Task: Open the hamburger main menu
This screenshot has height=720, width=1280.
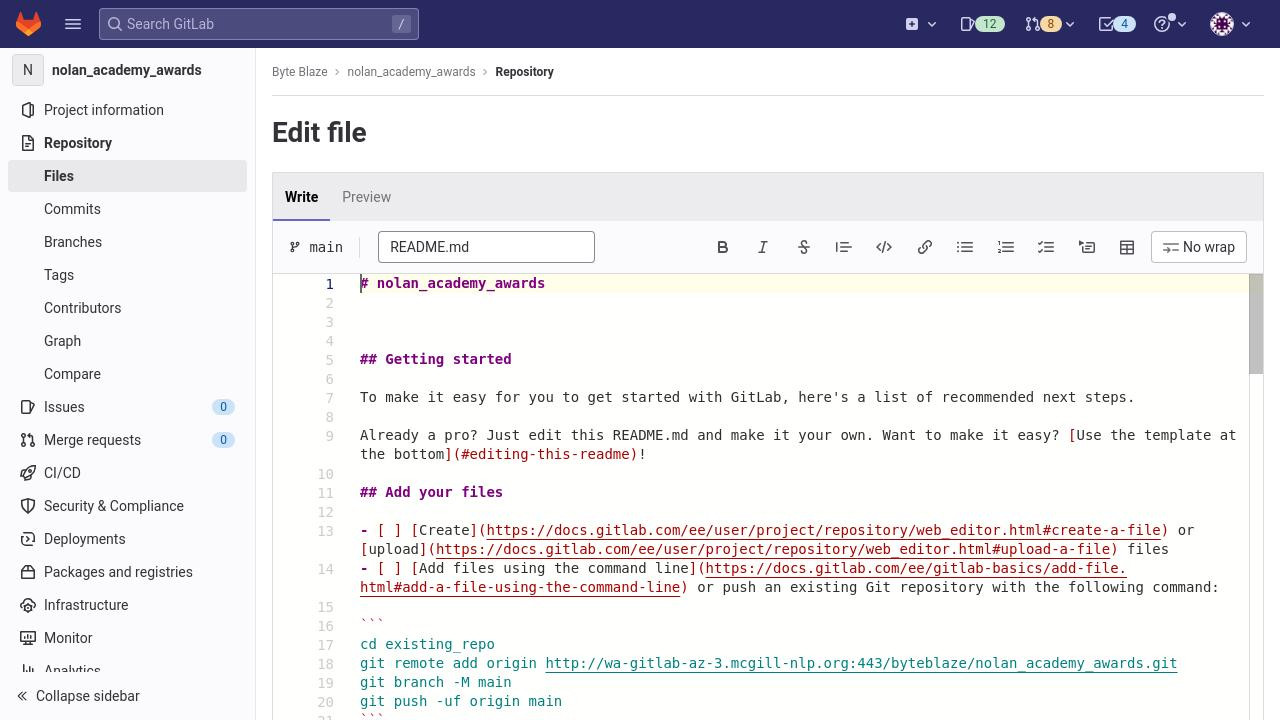Action: coord(73,24)
